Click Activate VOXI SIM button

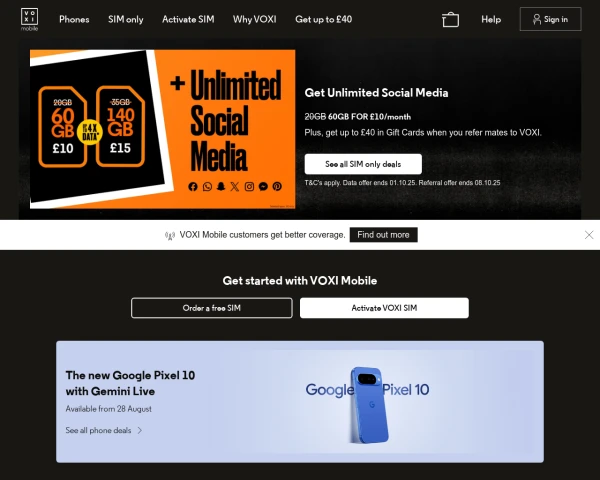coord(384,308)
